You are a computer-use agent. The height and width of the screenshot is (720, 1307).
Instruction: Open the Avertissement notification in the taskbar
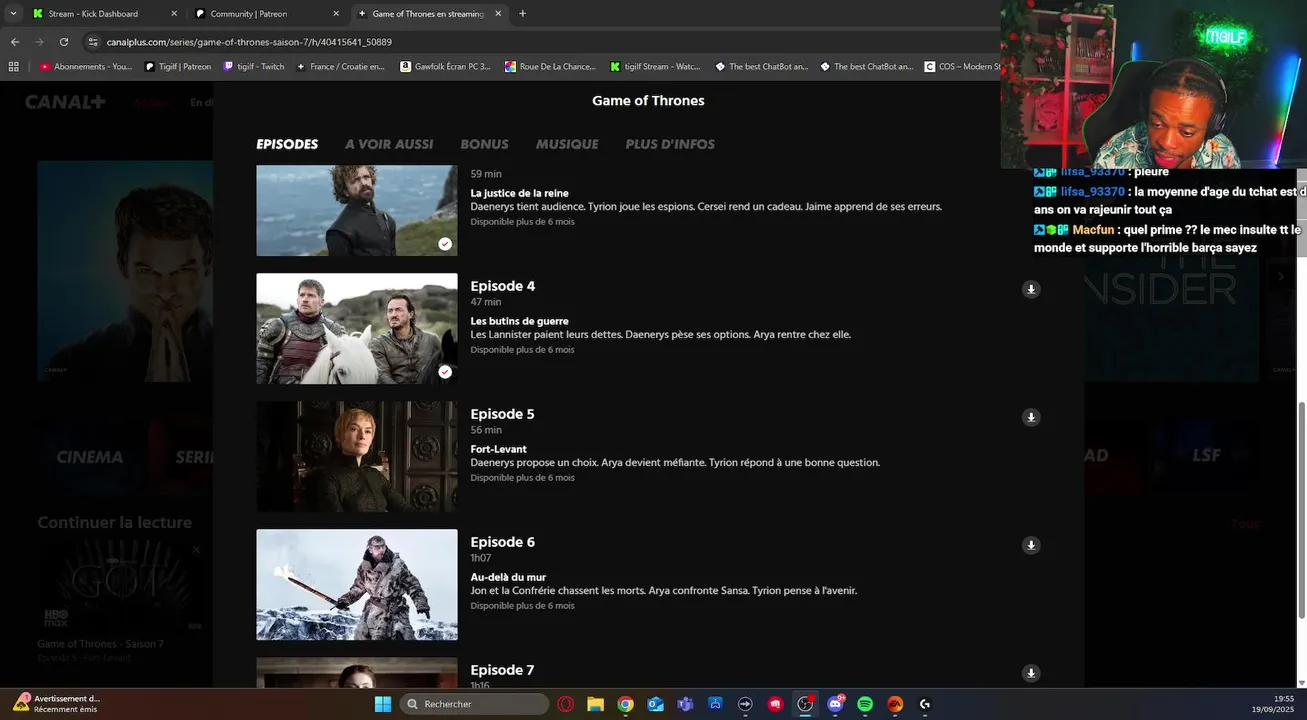[x=57, y=704]
